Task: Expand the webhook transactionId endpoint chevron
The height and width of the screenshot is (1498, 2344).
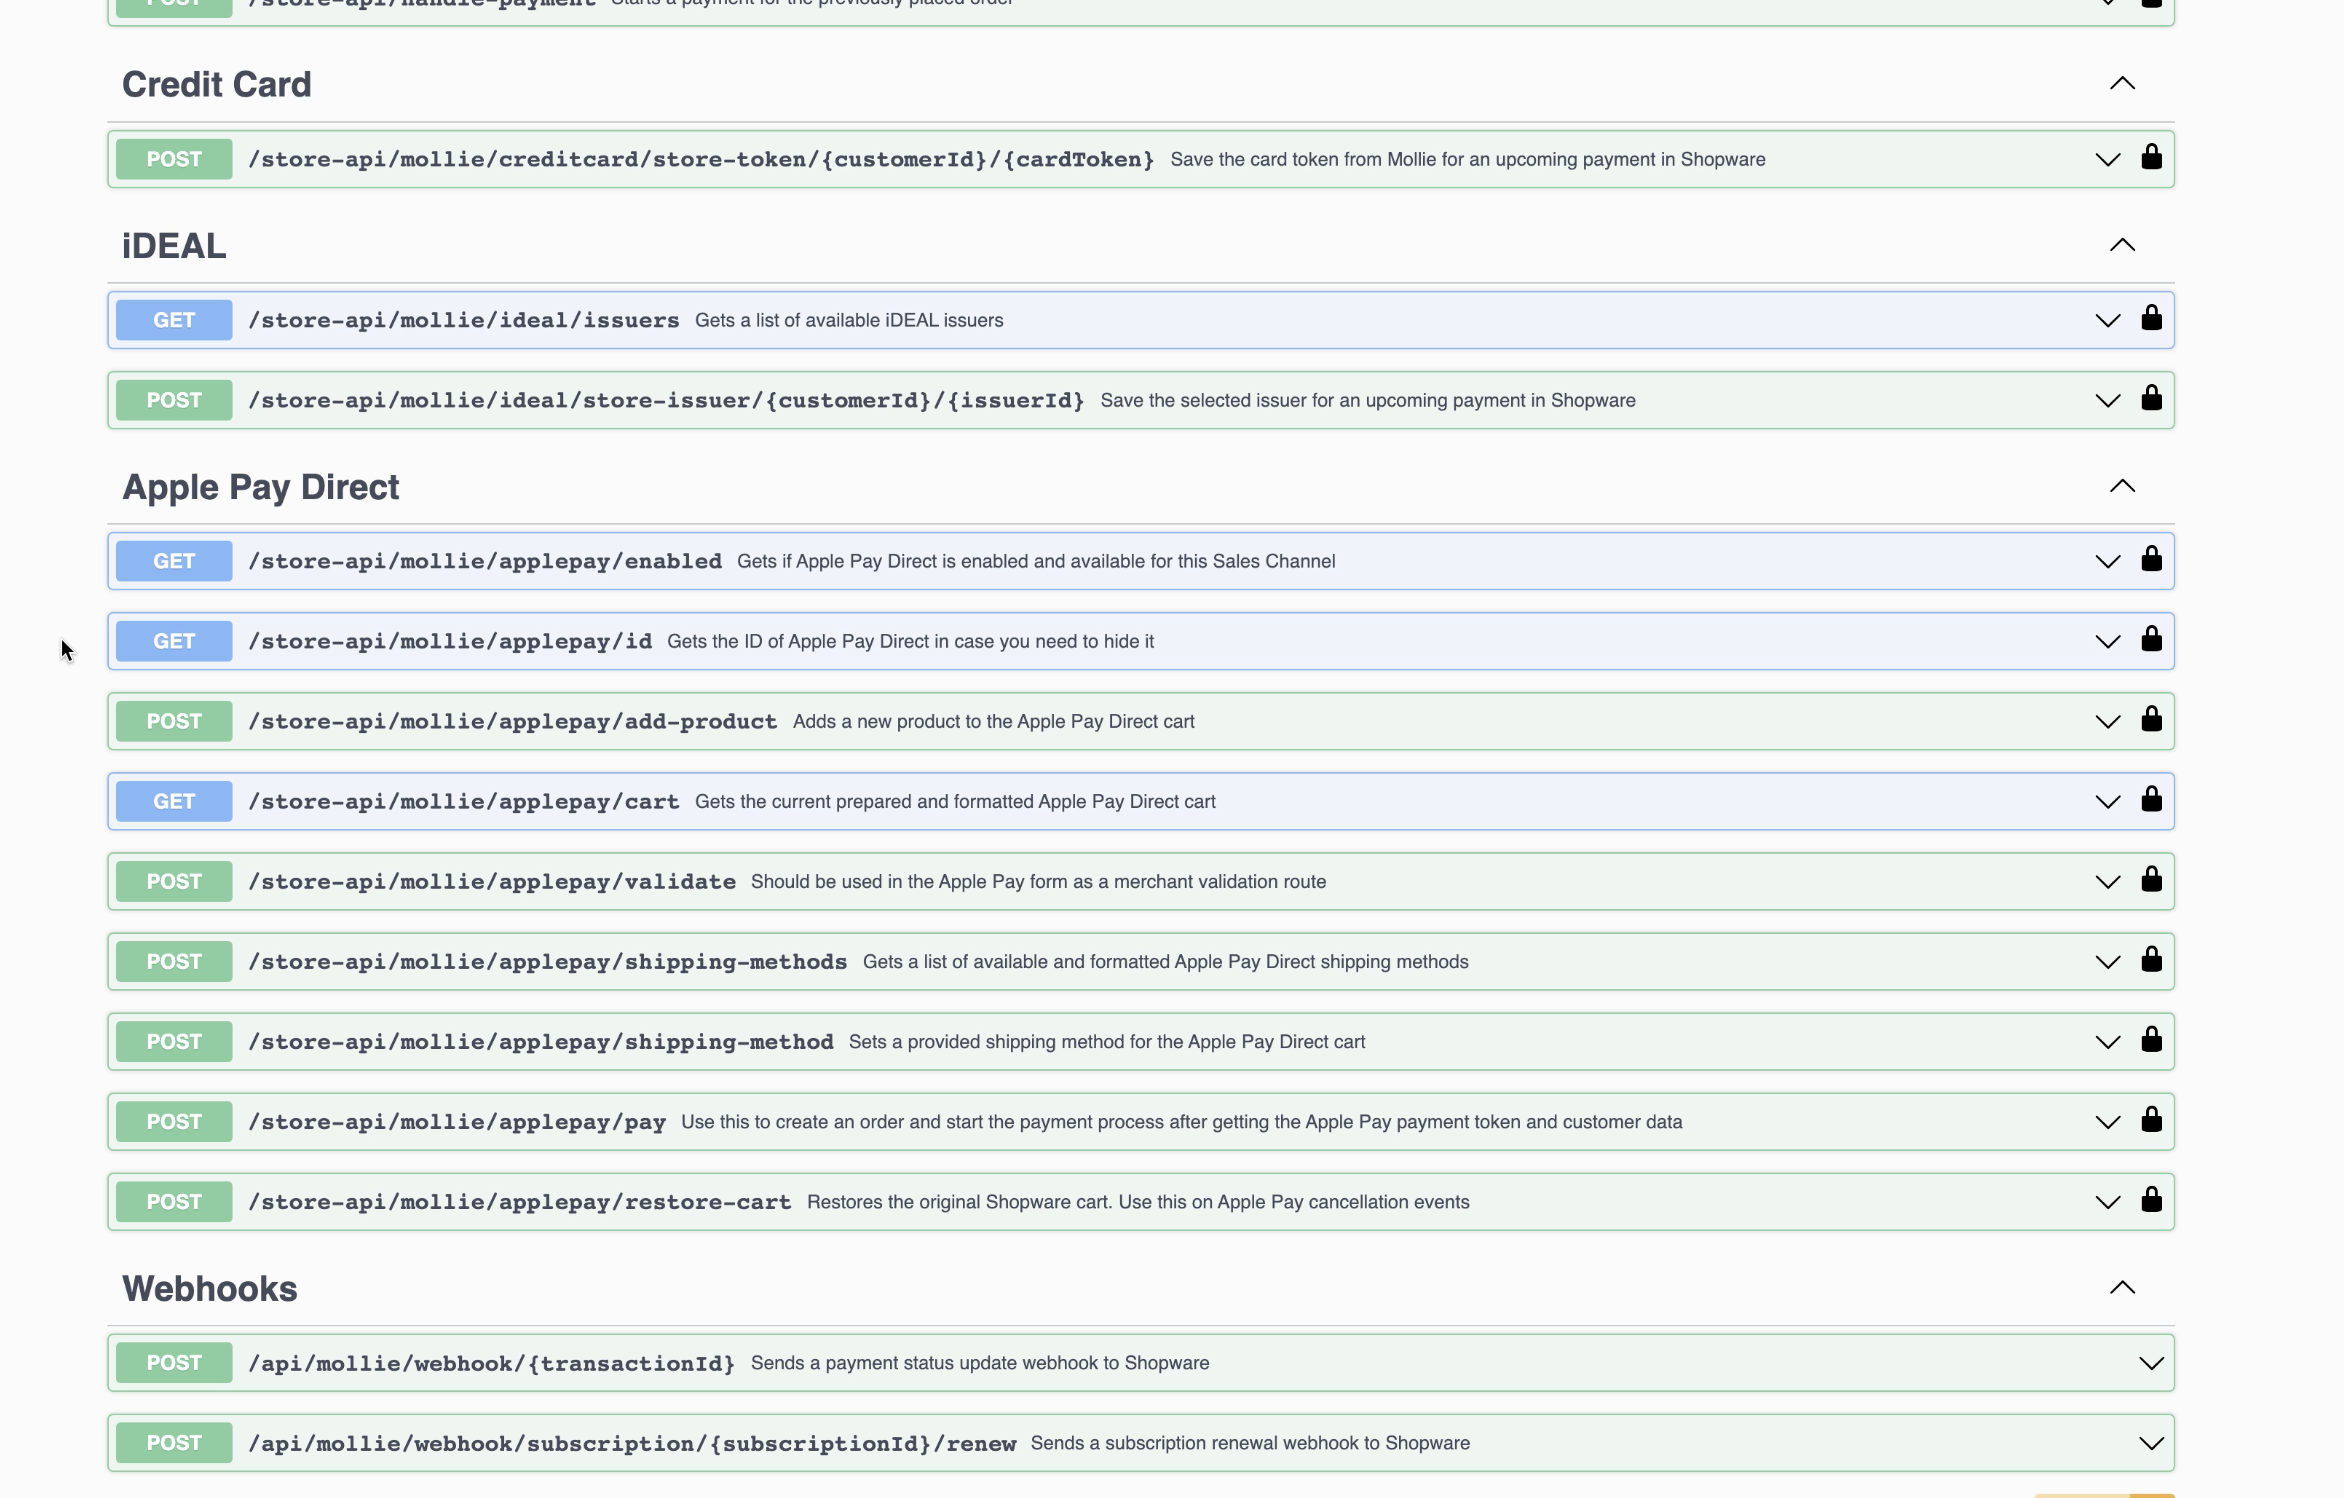Action: pos(2150,1363)
